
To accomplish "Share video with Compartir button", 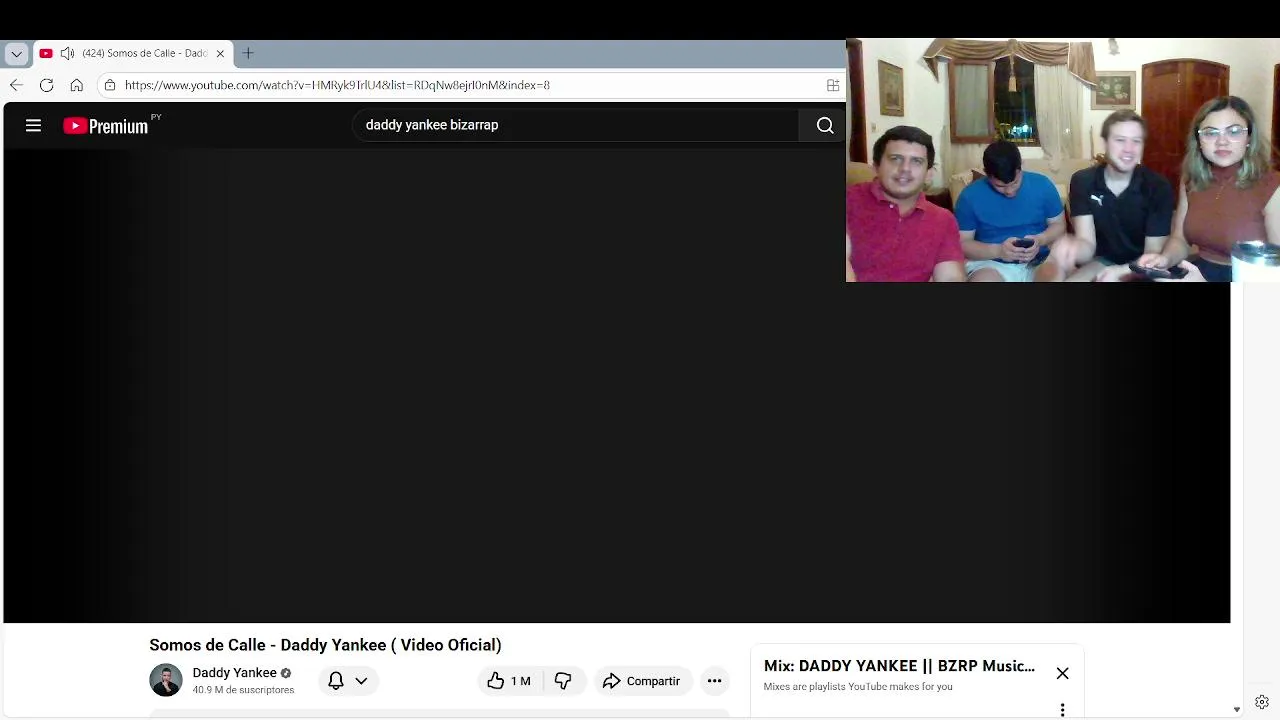I will [x=642, y=681].
